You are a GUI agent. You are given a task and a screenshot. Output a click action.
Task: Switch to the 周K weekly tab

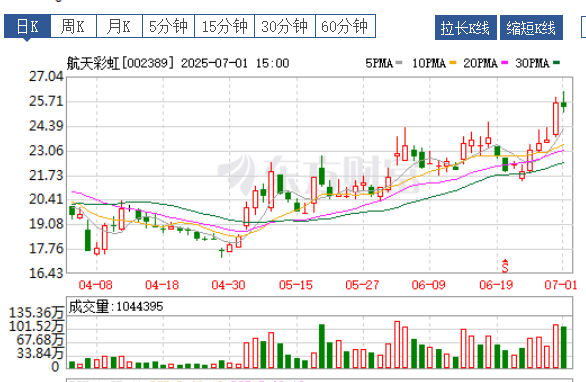click(73, 26)
